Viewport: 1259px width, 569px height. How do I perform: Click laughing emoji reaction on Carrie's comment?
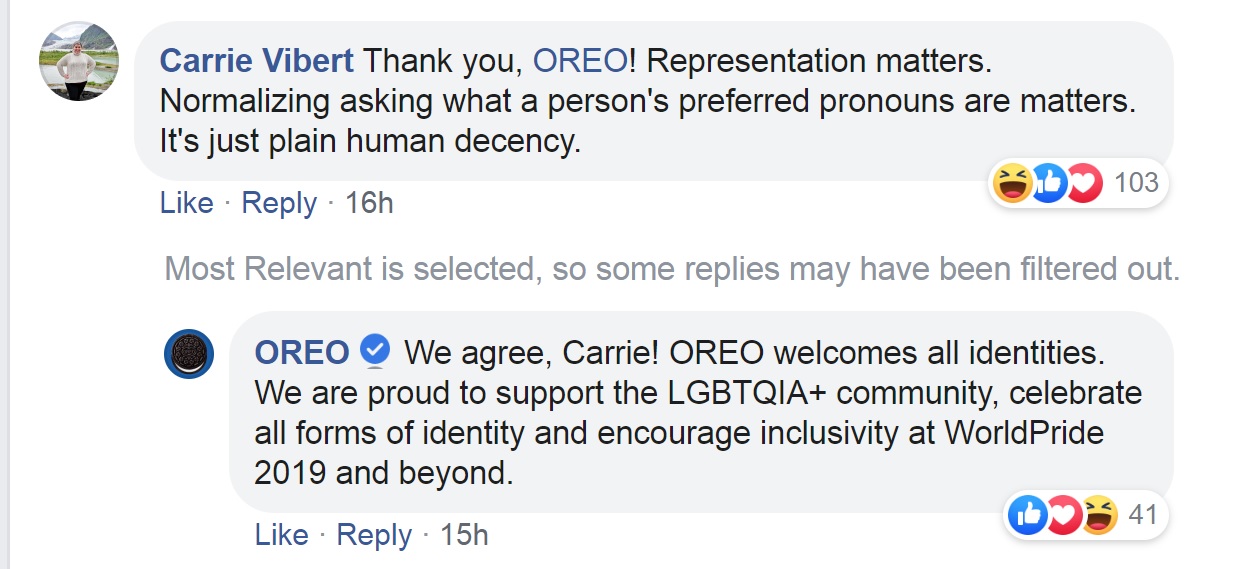tap(1011, 183)
